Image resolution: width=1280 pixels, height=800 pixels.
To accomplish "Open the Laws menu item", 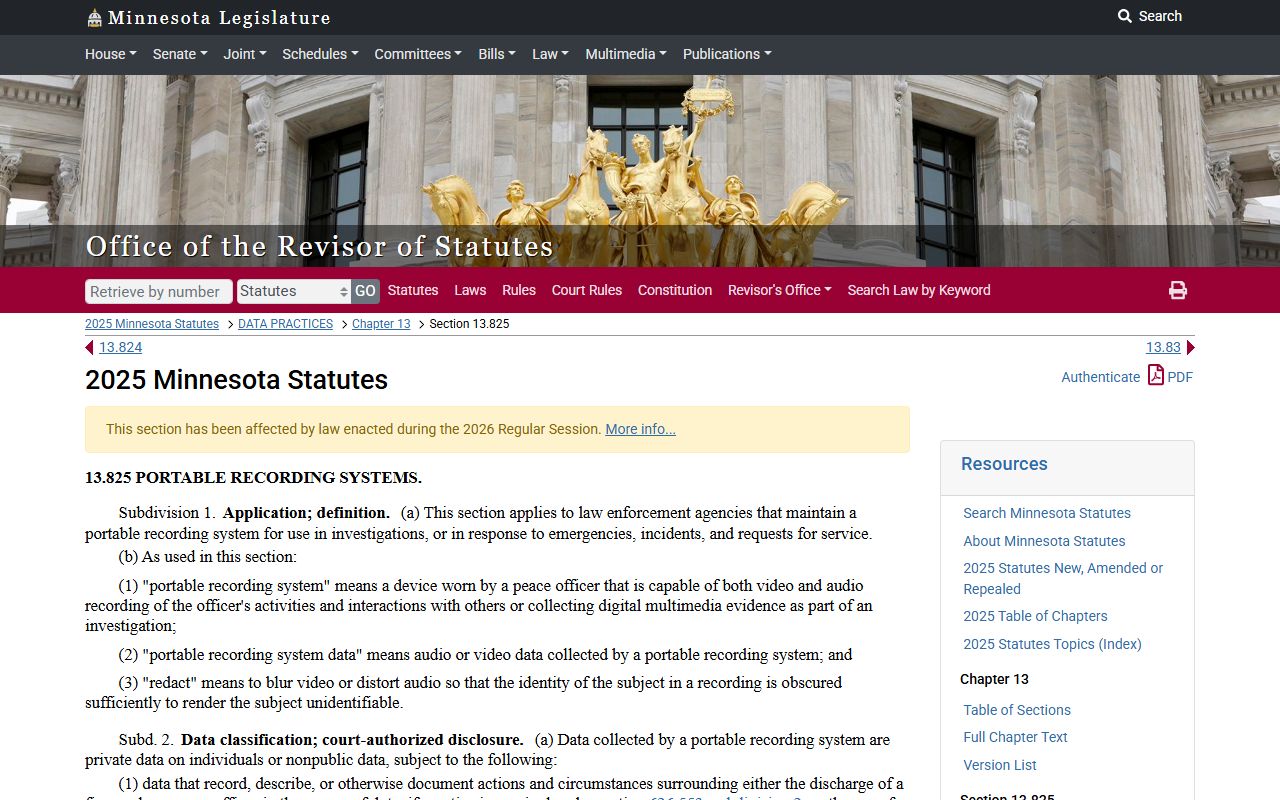I will (470, 290).
